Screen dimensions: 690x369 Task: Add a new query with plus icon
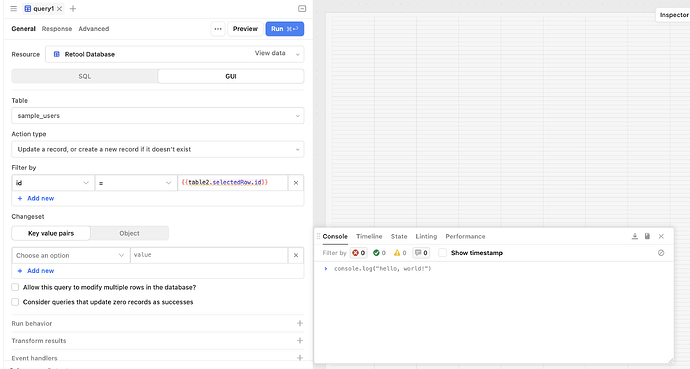point(73,8)
